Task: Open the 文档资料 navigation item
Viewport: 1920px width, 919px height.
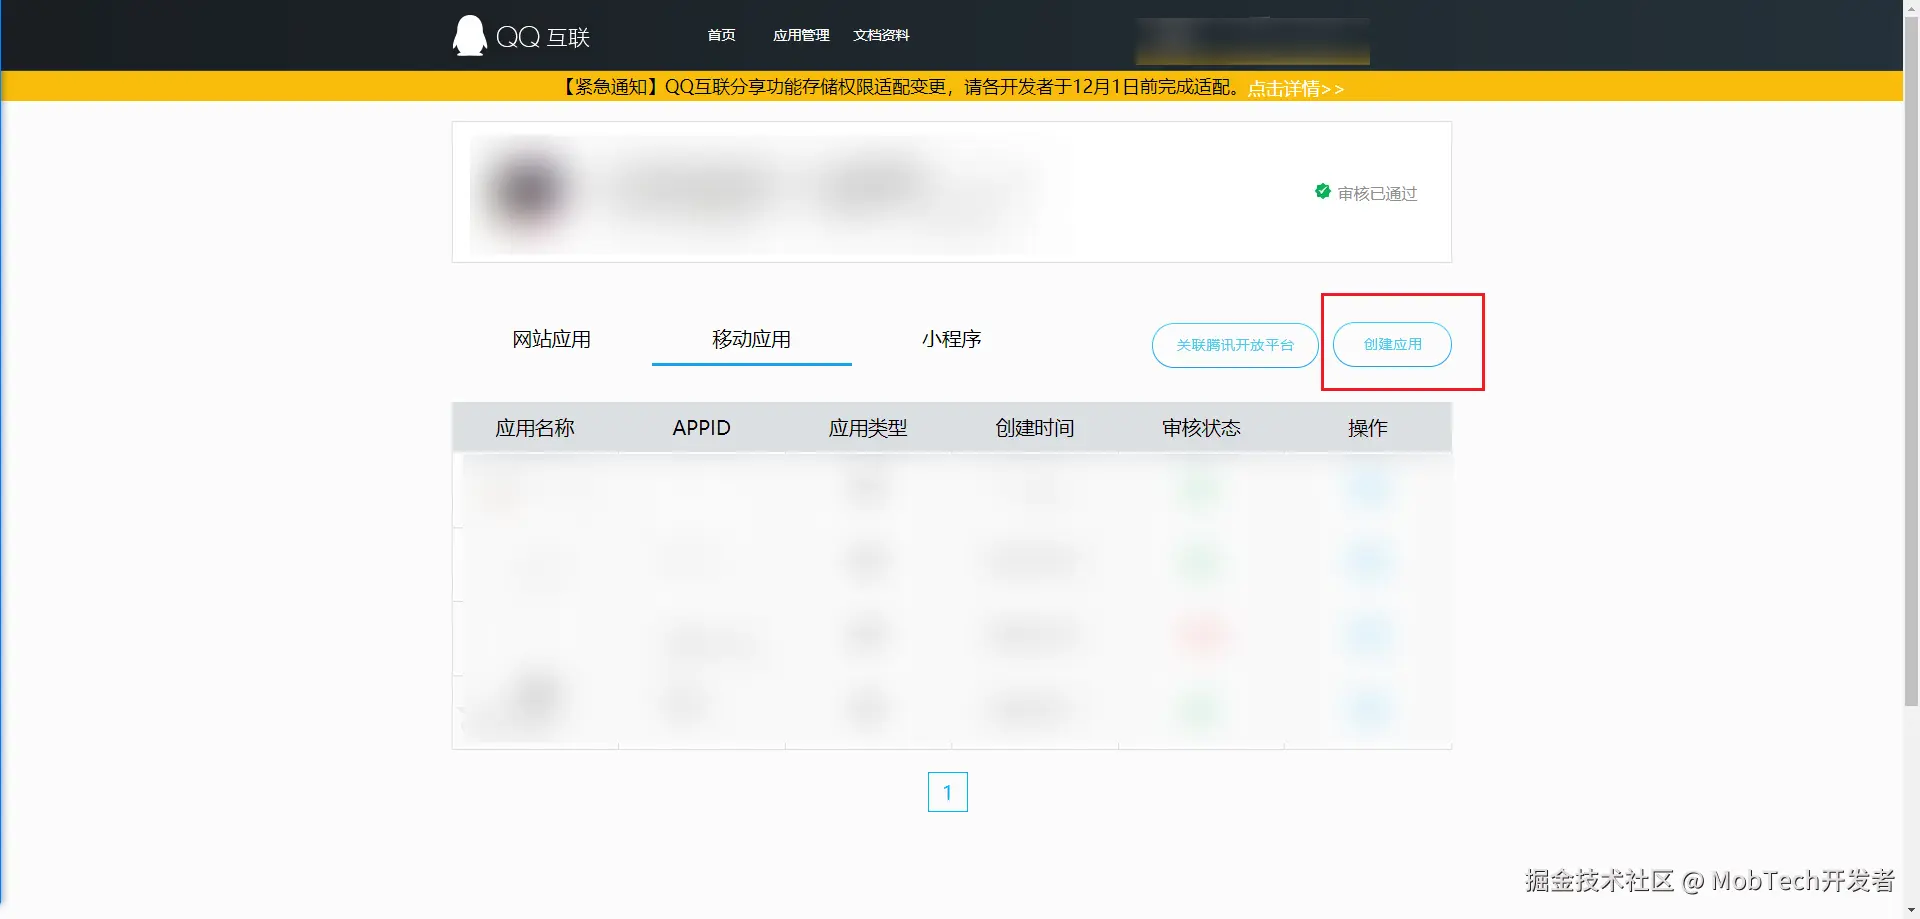Action: (881, 35)
